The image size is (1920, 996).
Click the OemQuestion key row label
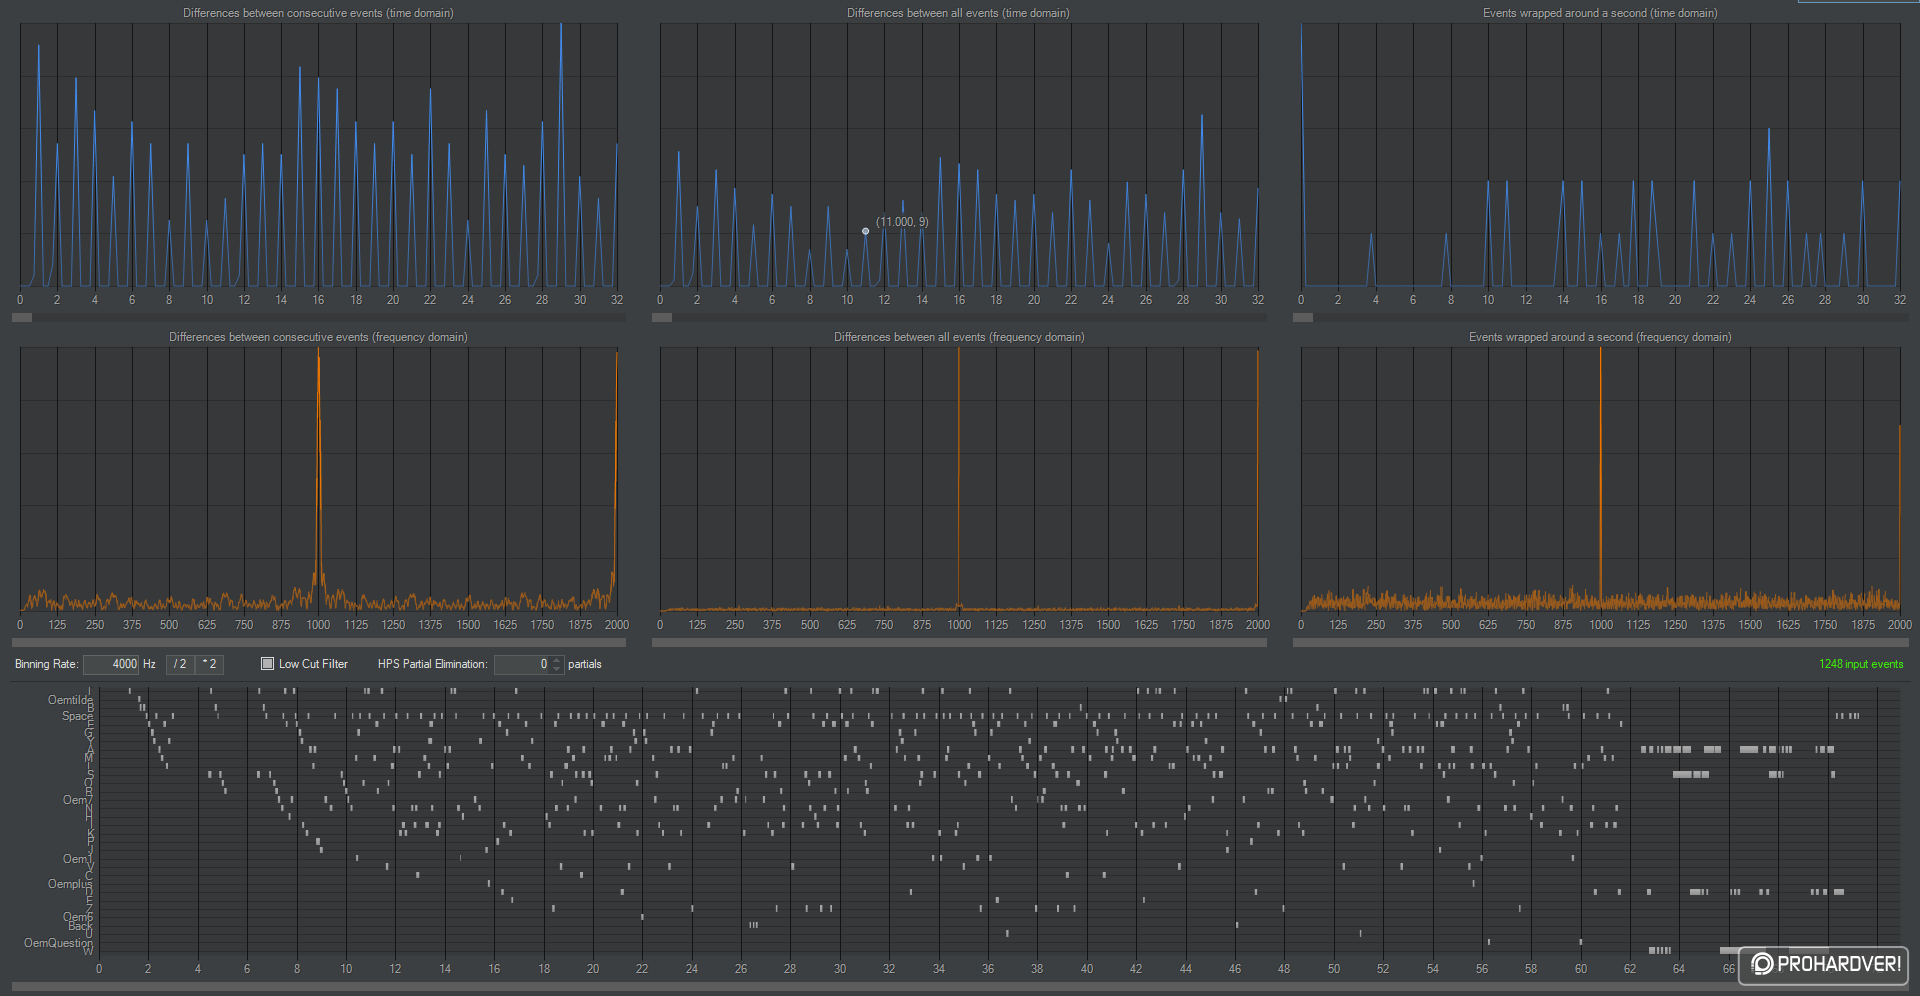click(58, 943)
